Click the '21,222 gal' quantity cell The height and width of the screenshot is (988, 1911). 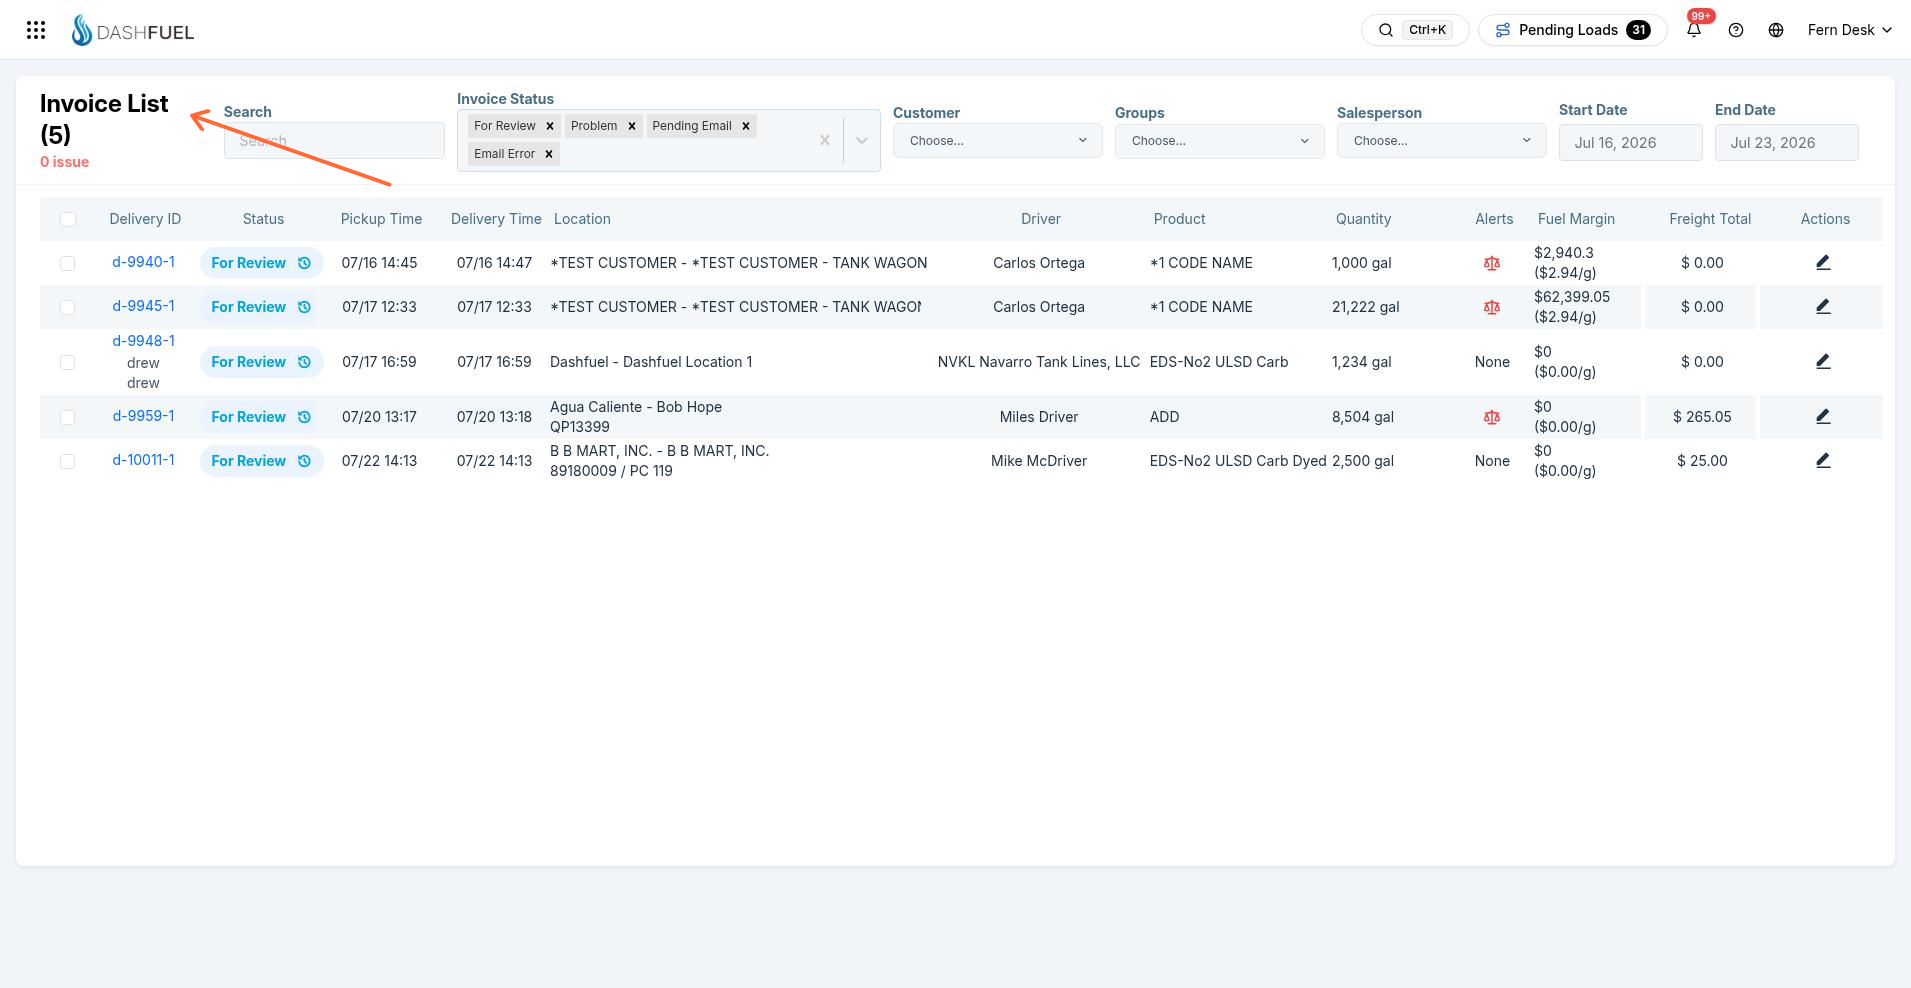[1366, 307]
